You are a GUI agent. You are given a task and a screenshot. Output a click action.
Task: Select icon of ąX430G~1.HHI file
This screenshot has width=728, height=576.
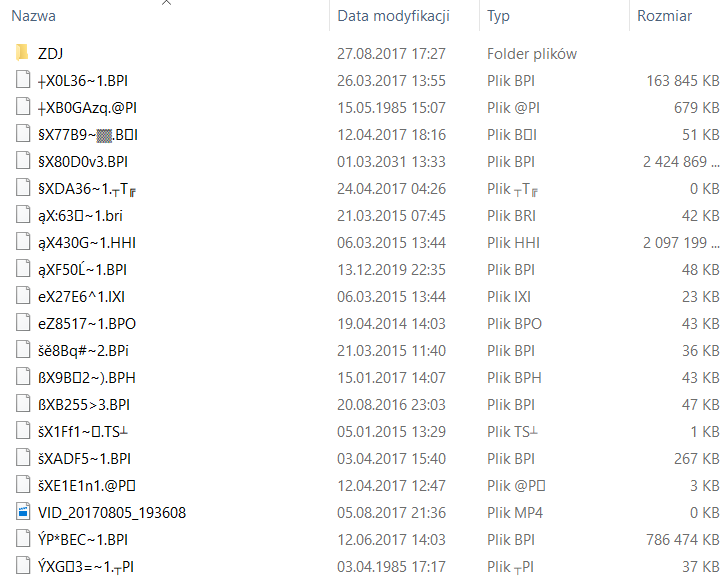23,242
